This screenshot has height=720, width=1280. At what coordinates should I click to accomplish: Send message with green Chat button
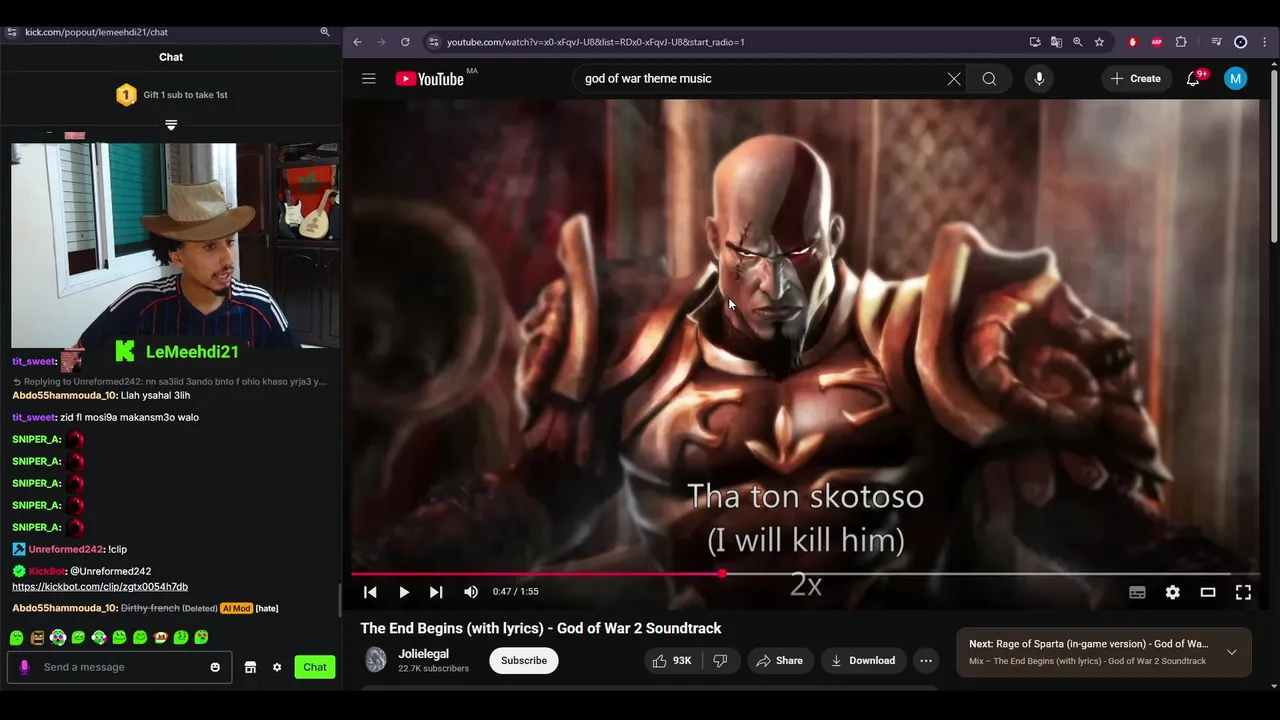[315, 667]
